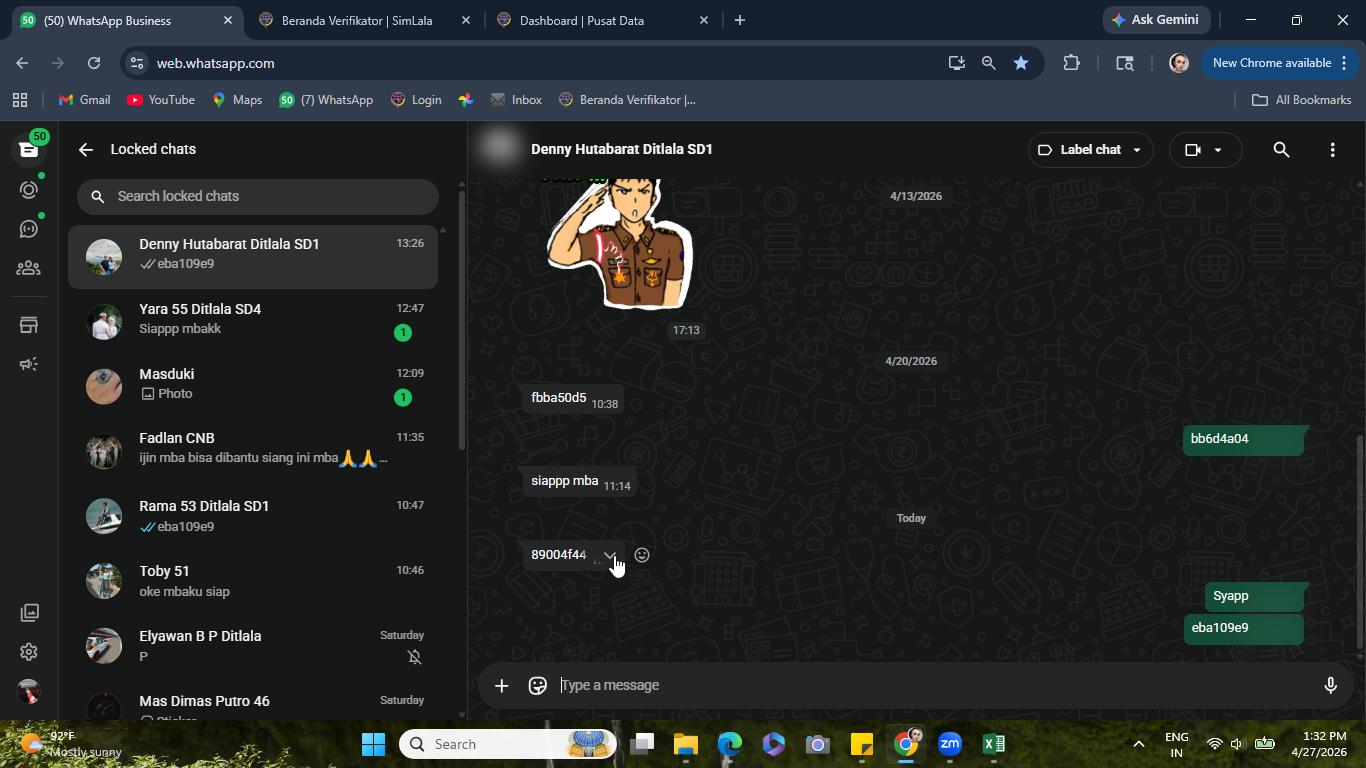The width and height of the screenshot is (1366, 768).
Task: Click the sent message Syapp
Action: 1254,596
